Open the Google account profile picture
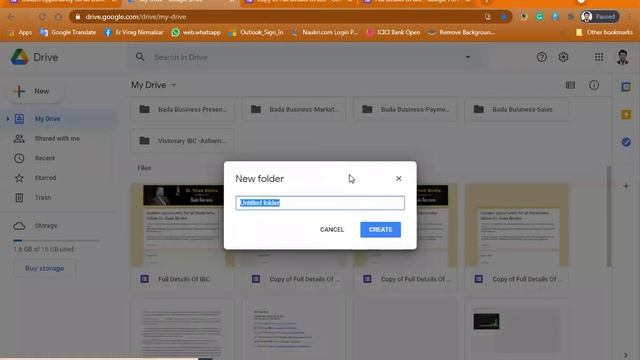The height and width of the screenshot is (360, 640). pos(622,57)
